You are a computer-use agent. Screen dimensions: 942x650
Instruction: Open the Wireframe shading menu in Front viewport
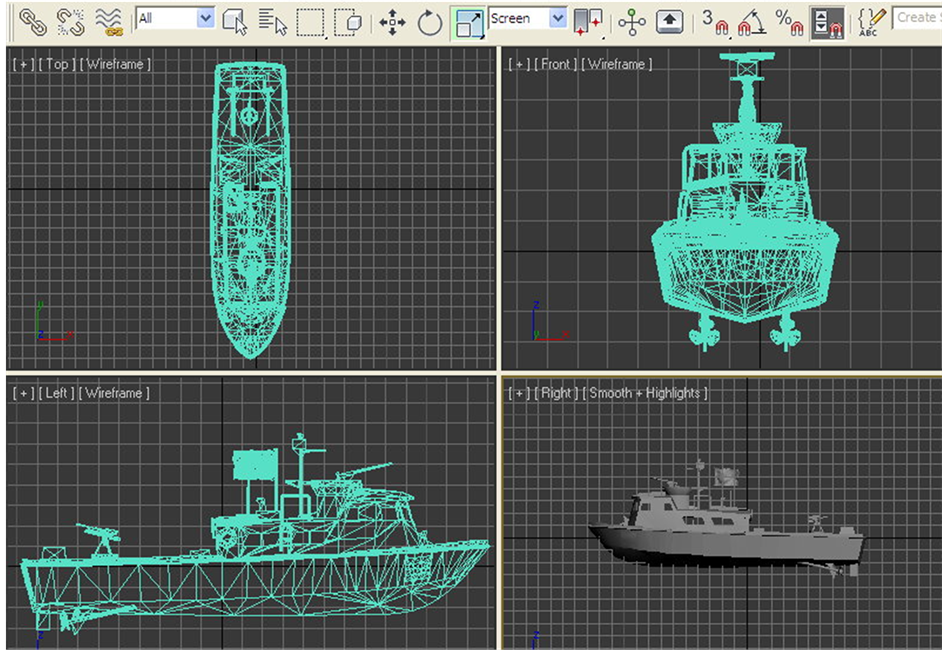pyautogui.click(x=617, y=64)
